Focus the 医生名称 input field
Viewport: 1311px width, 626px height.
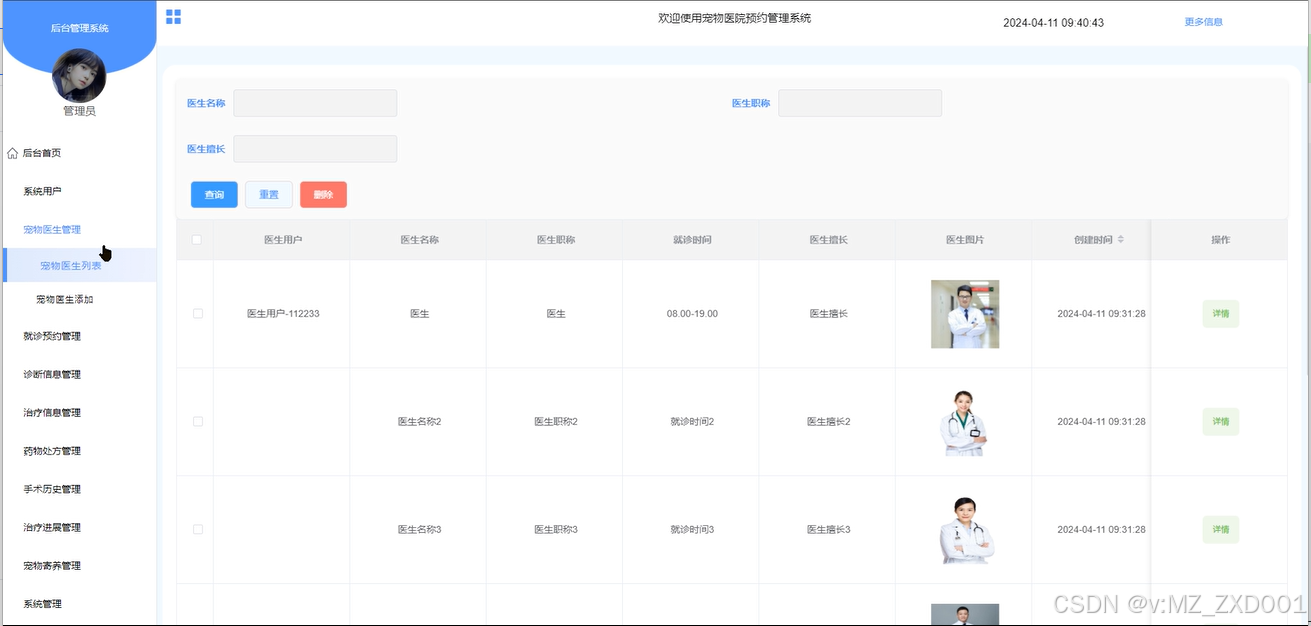coord(315,103)
